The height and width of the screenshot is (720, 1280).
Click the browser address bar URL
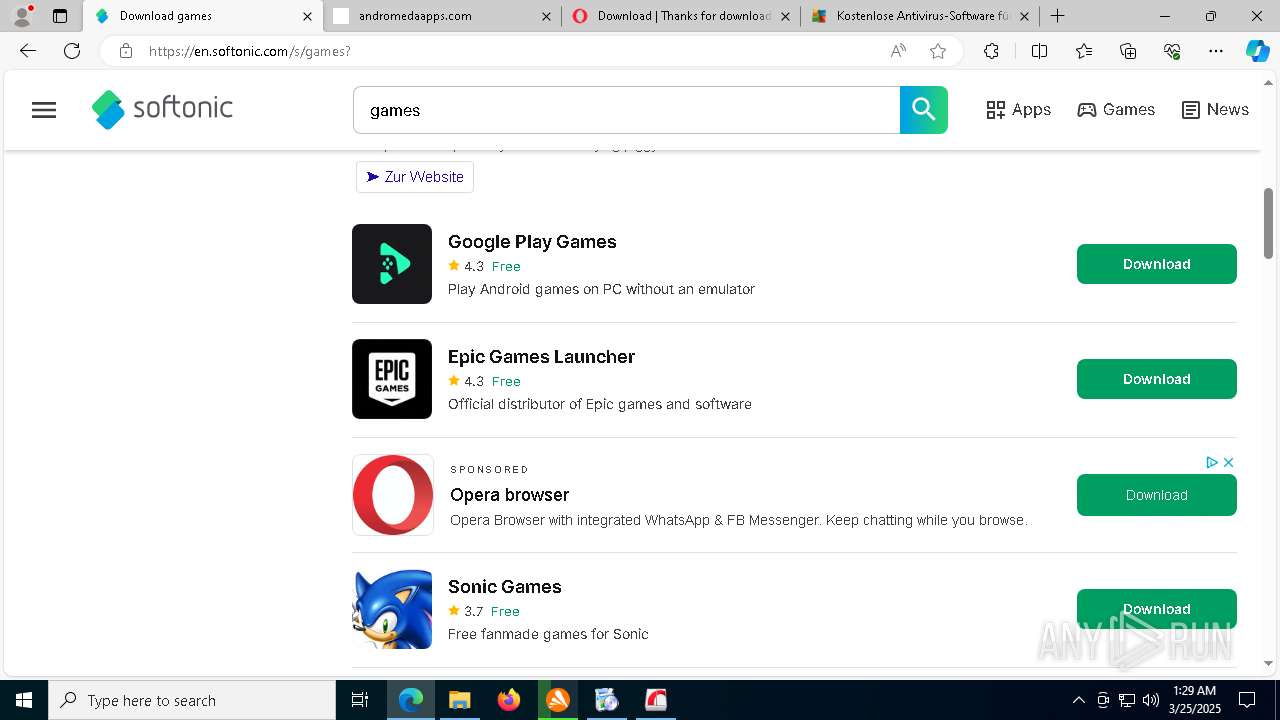click(250, 51)
